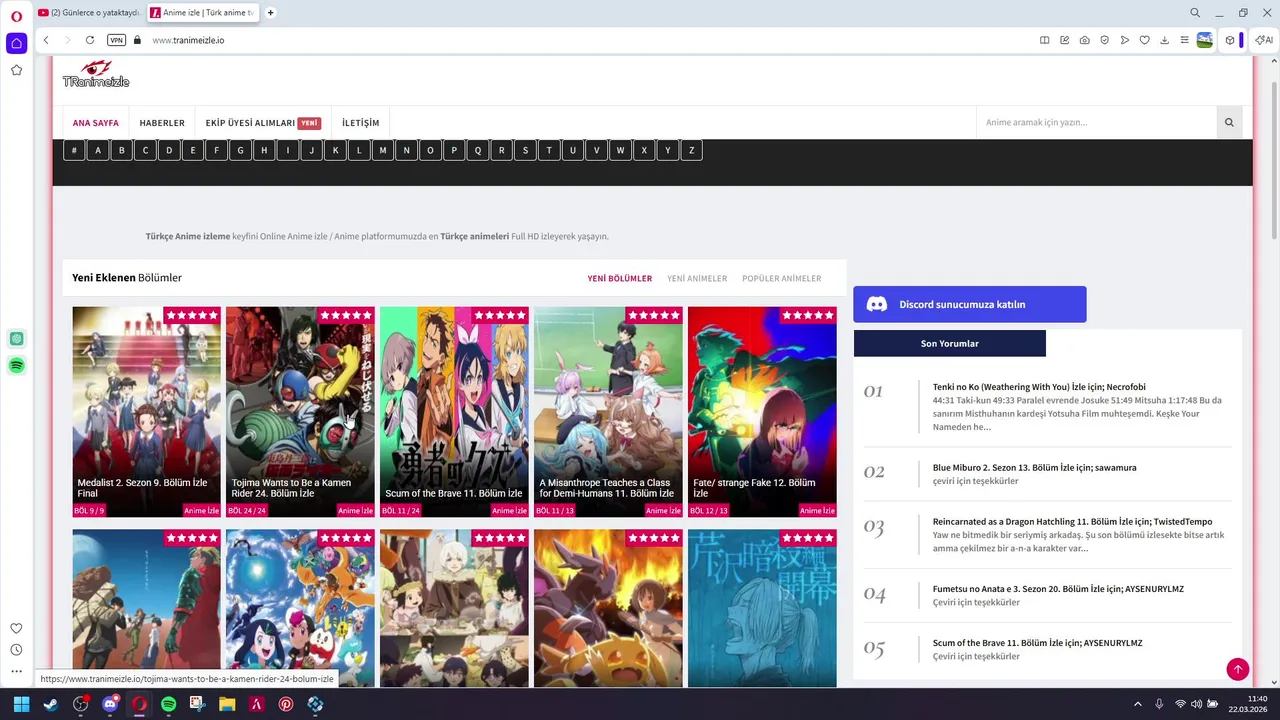Open a new tab with plus button
1280x720 pixels.
(x=270, y=13)
